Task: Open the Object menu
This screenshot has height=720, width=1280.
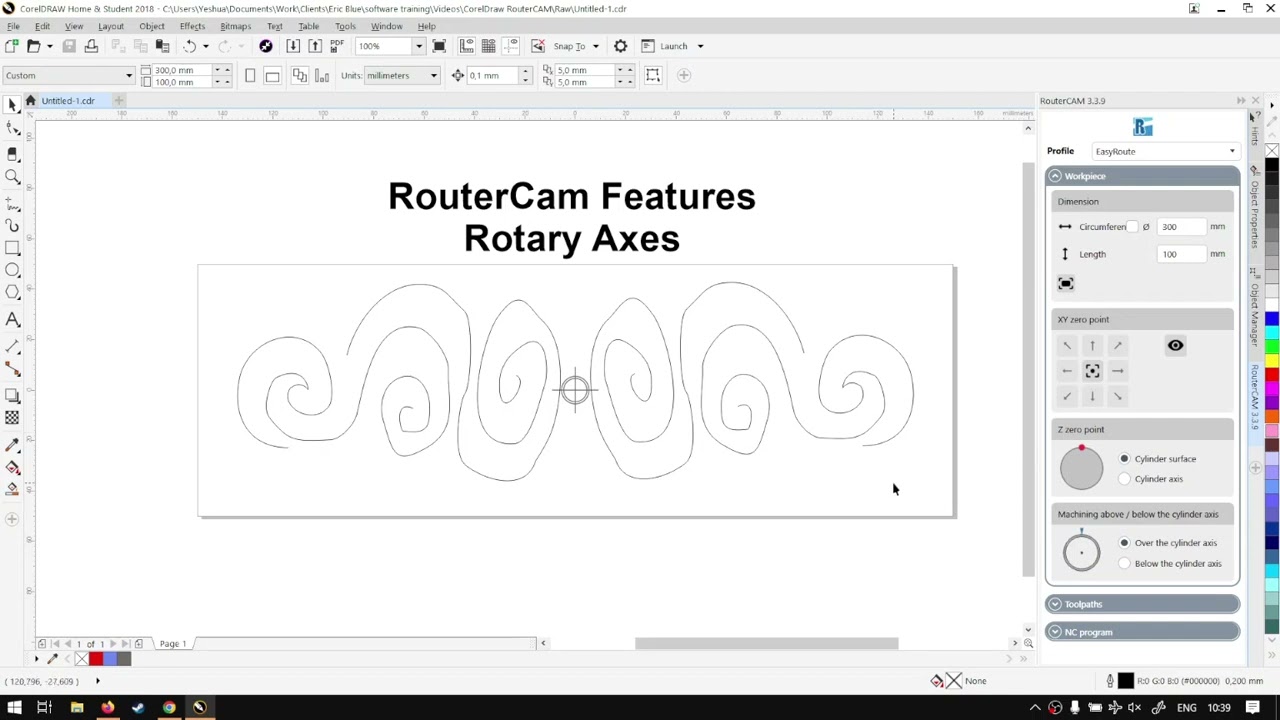Action: [x=152, y=26]
